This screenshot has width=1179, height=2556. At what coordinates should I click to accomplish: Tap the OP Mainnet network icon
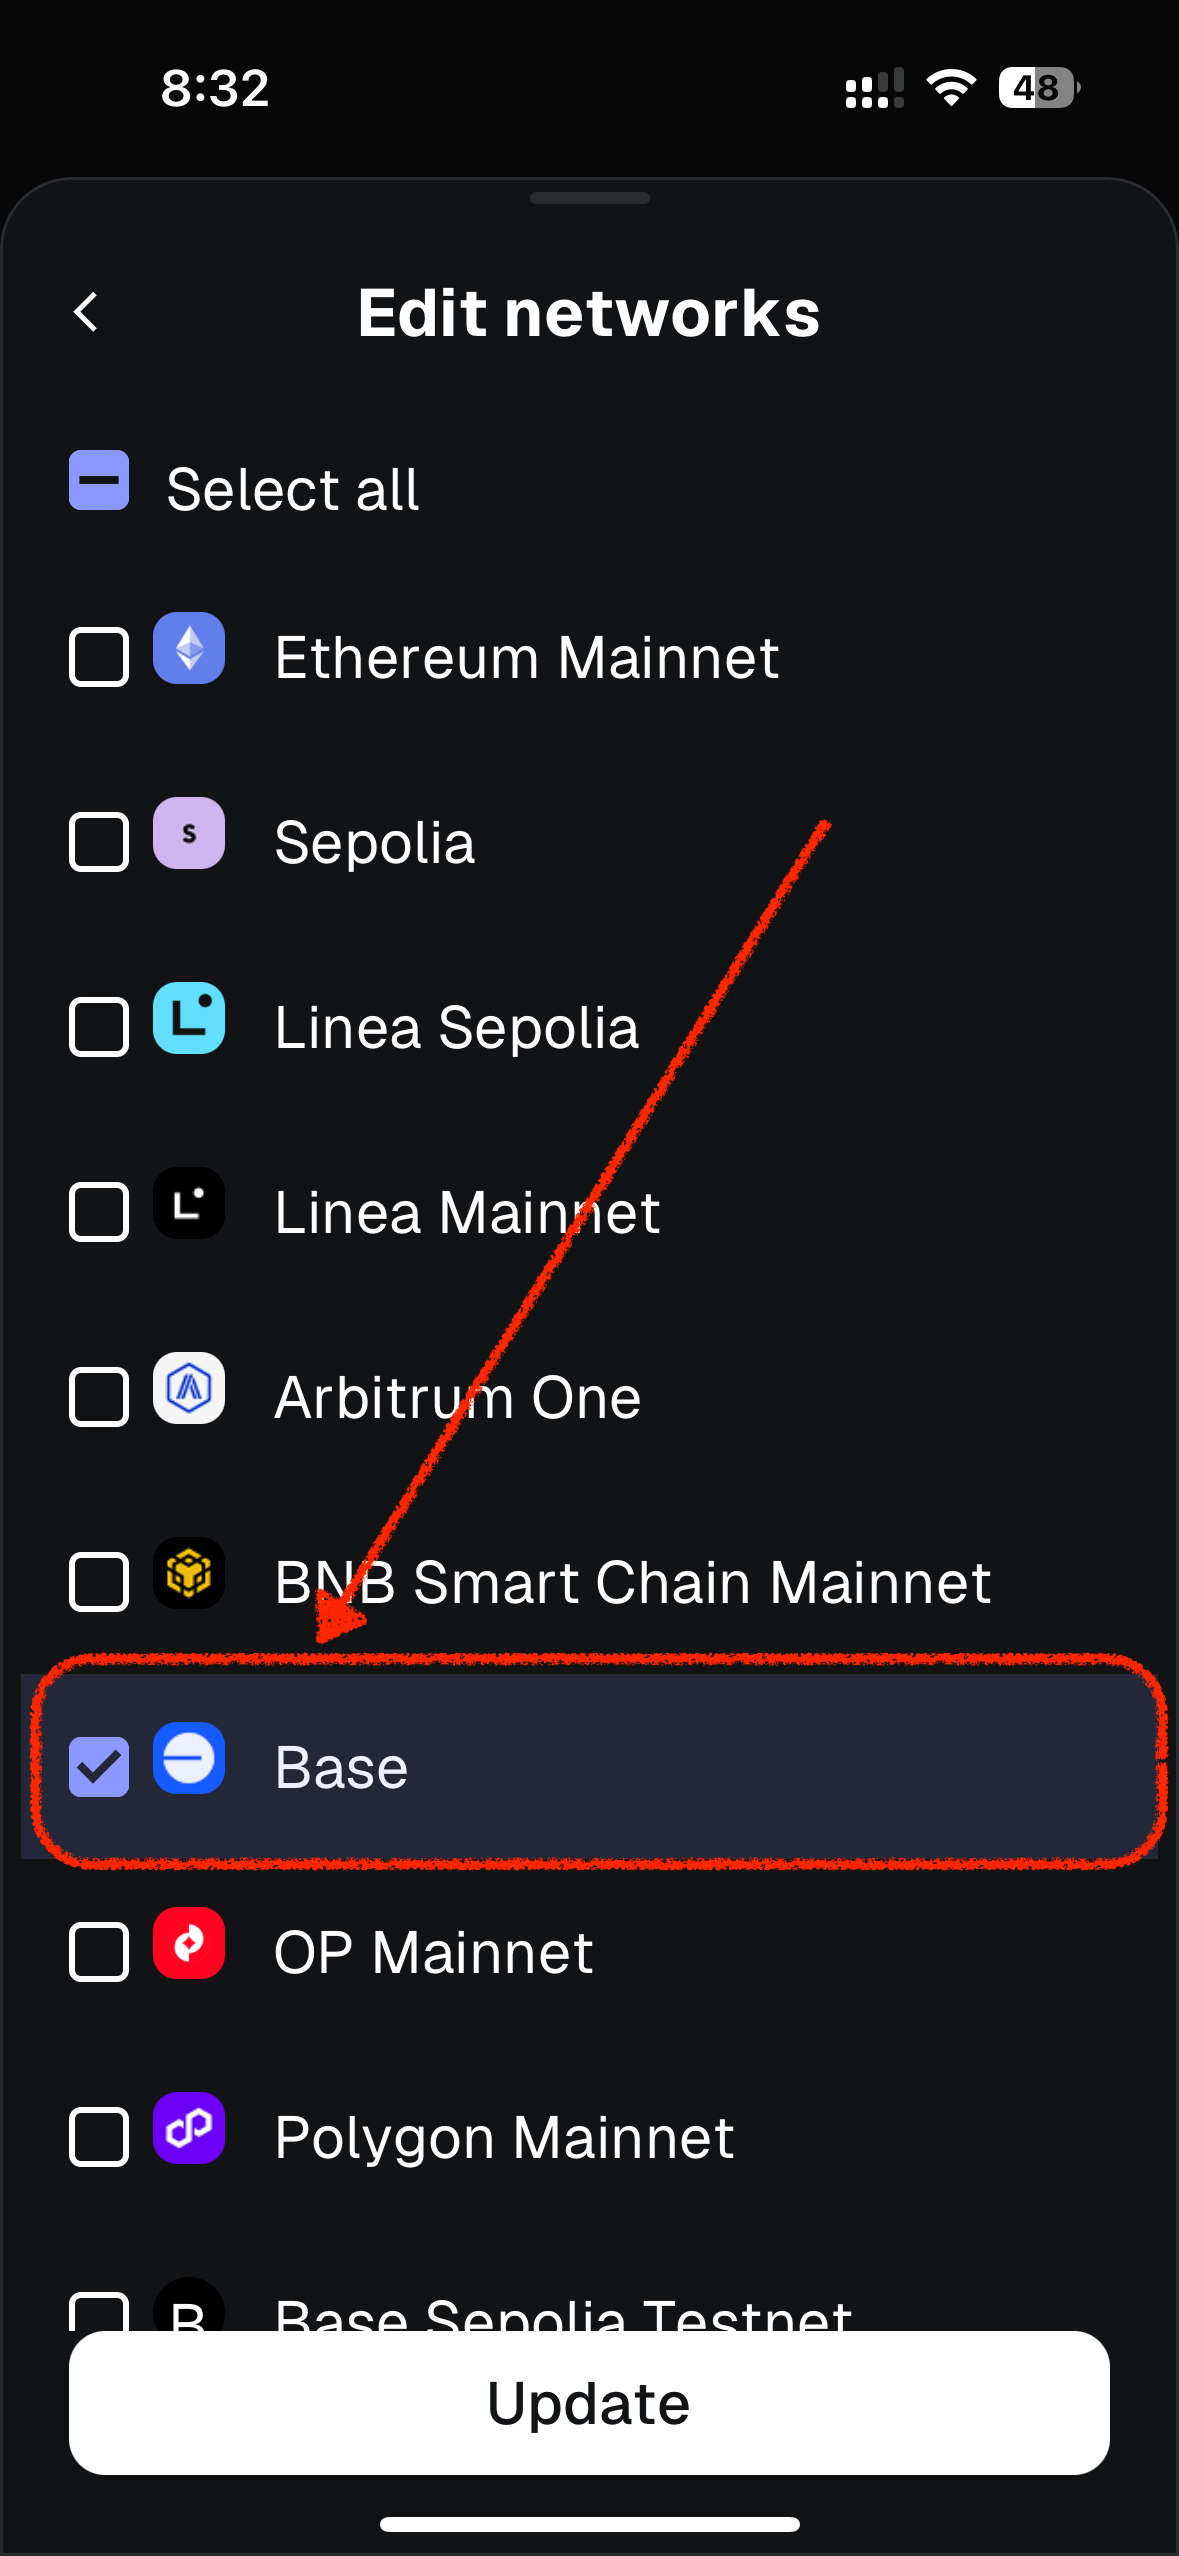[189, 1943]
